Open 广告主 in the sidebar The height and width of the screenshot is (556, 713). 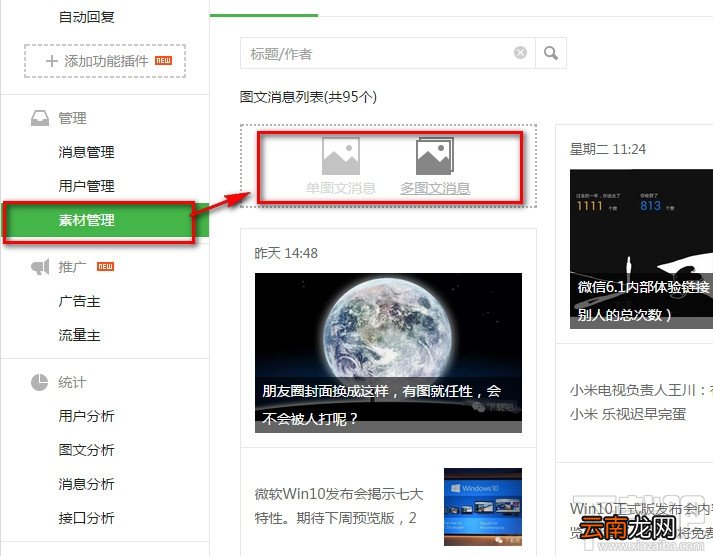(79, 301)
